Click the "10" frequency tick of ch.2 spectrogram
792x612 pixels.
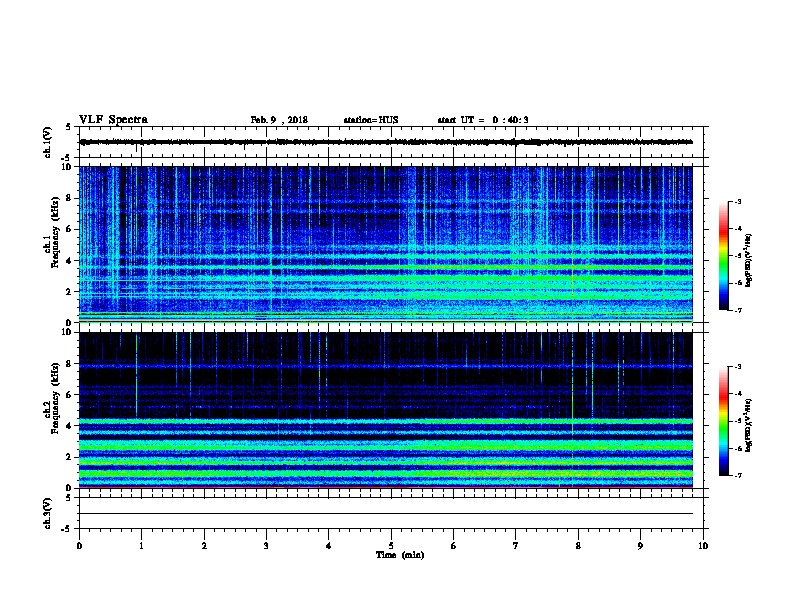click(x=68, y=332)
